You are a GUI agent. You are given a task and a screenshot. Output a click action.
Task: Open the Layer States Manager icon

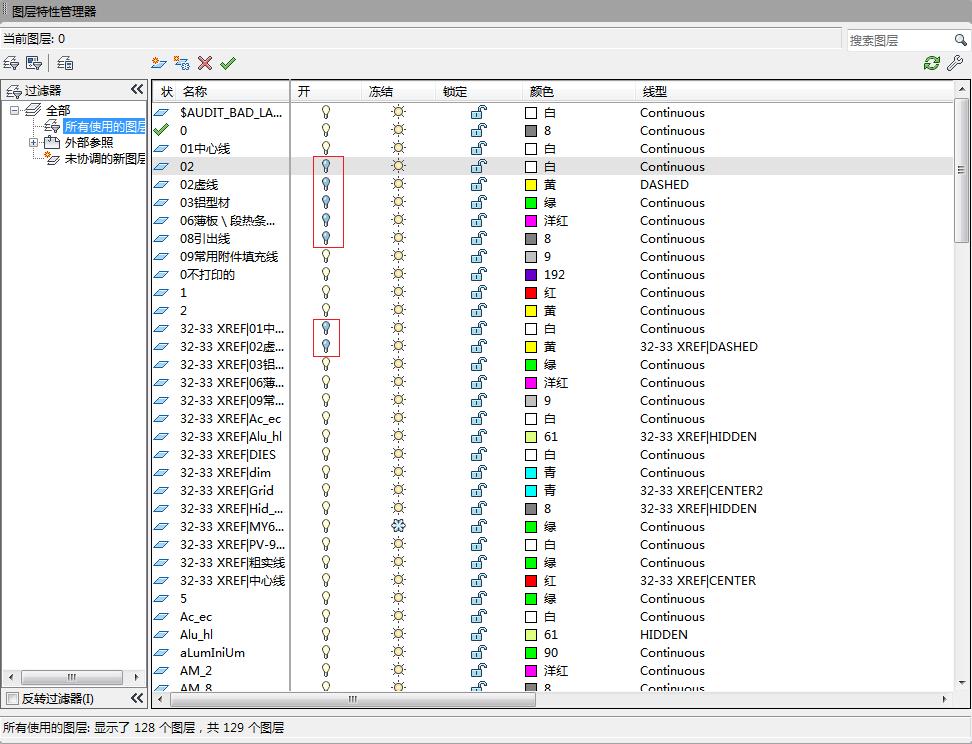click(x=65, y=63)
